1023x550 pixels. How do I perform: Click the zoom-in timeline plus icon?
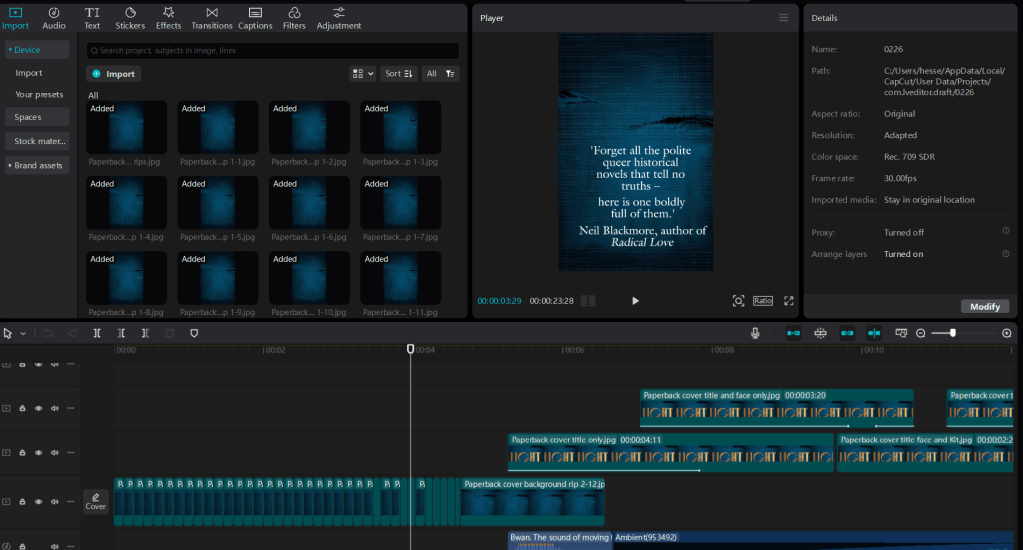(x=1006, y=333)
